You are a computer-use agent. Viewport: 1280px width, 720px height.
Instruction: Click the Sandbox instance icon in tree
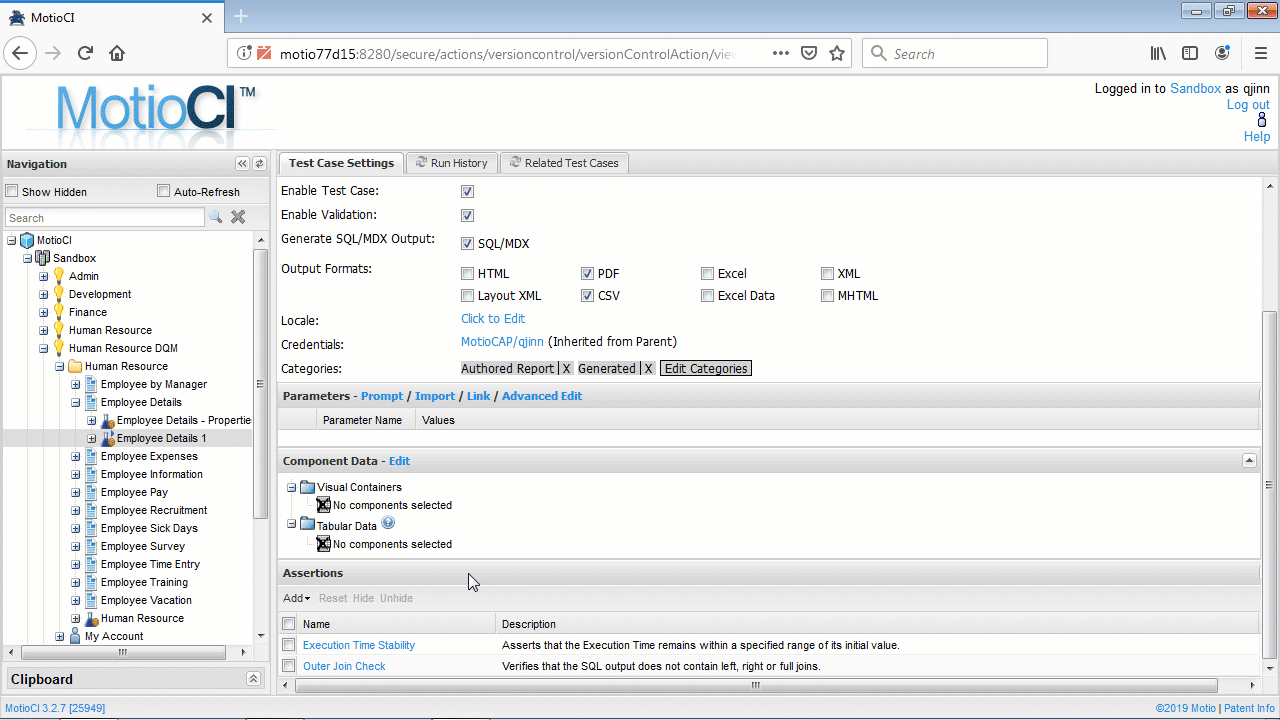coord(43,258)
